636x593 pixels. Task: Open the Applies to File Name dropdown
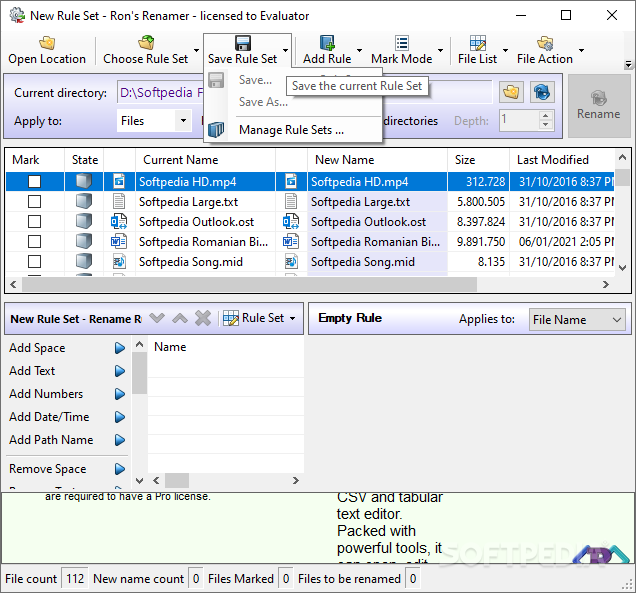point(577,320)
